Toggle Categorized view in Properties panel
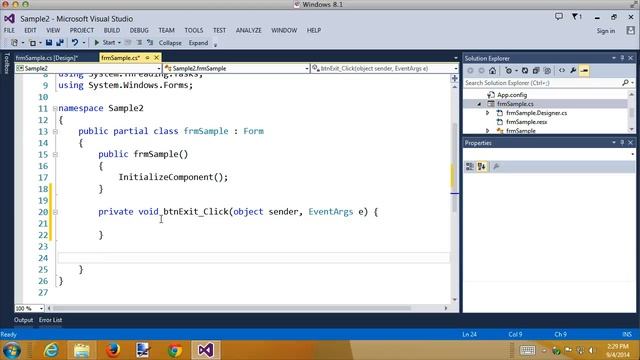640x360 pixels. click(x=470, y=167)
